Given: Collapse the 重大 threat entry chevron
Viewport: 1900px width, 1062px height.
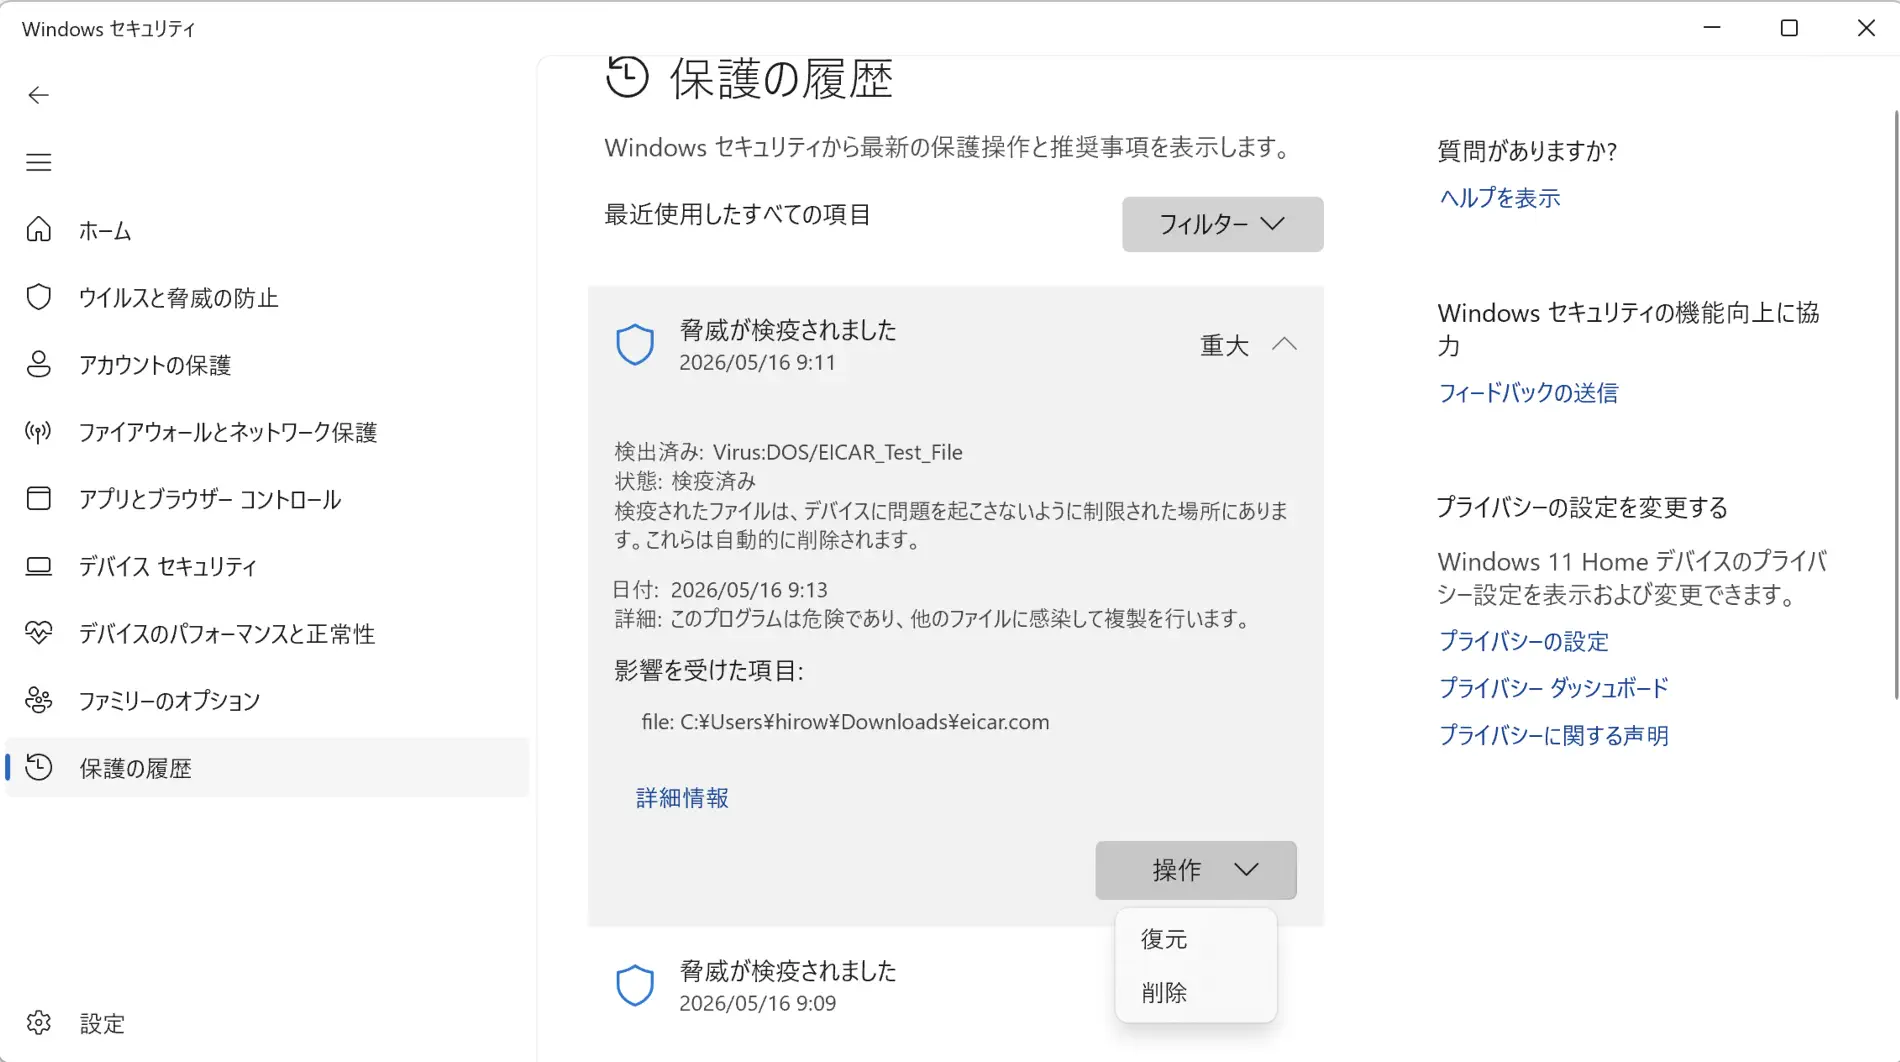Looking at the screenshot, I should click(1284, 345).
